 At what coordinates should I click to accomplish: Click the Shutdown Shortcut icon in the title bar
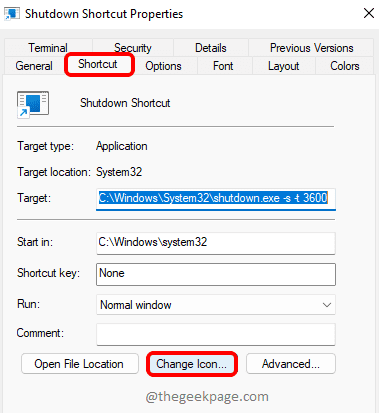[12, 14]
